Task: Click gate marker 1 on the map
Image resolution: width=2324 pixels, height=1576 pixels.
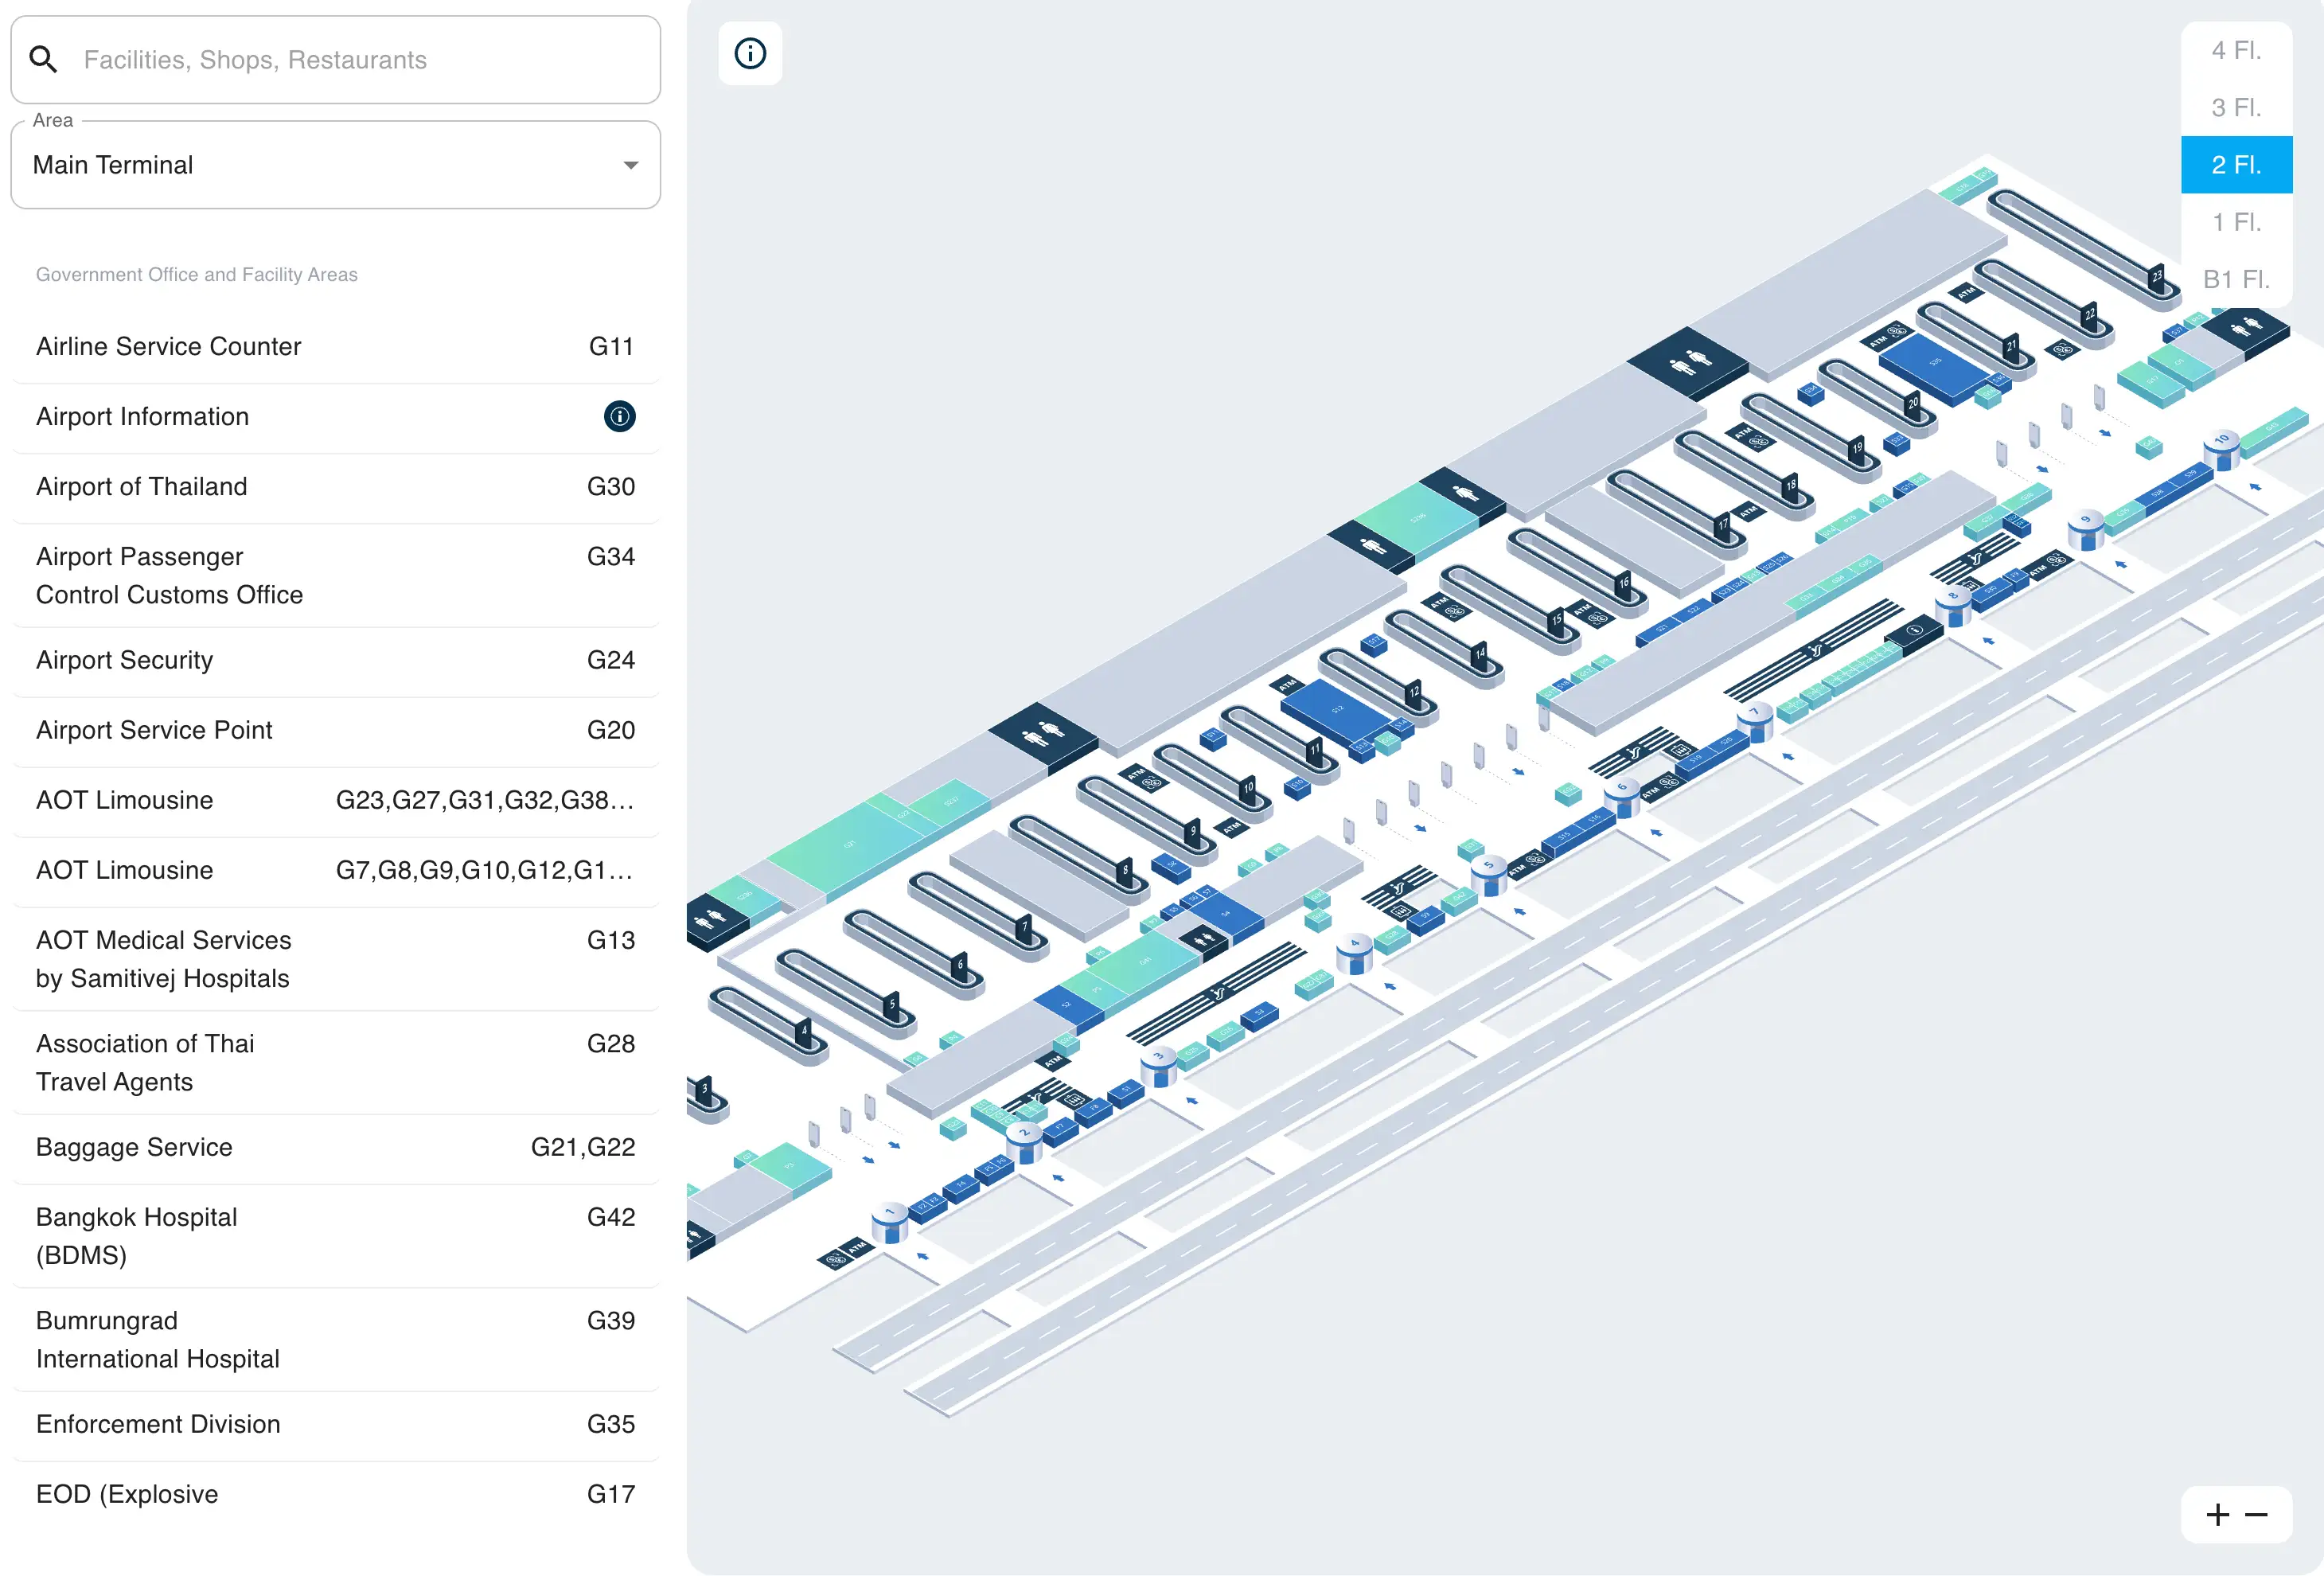Action: coord(889,1211)
